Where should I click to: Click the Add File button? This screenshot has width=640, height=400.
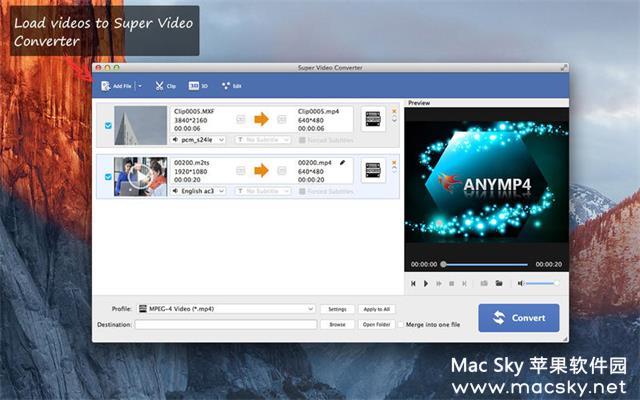pyautogui.click(x=116, y=86)
